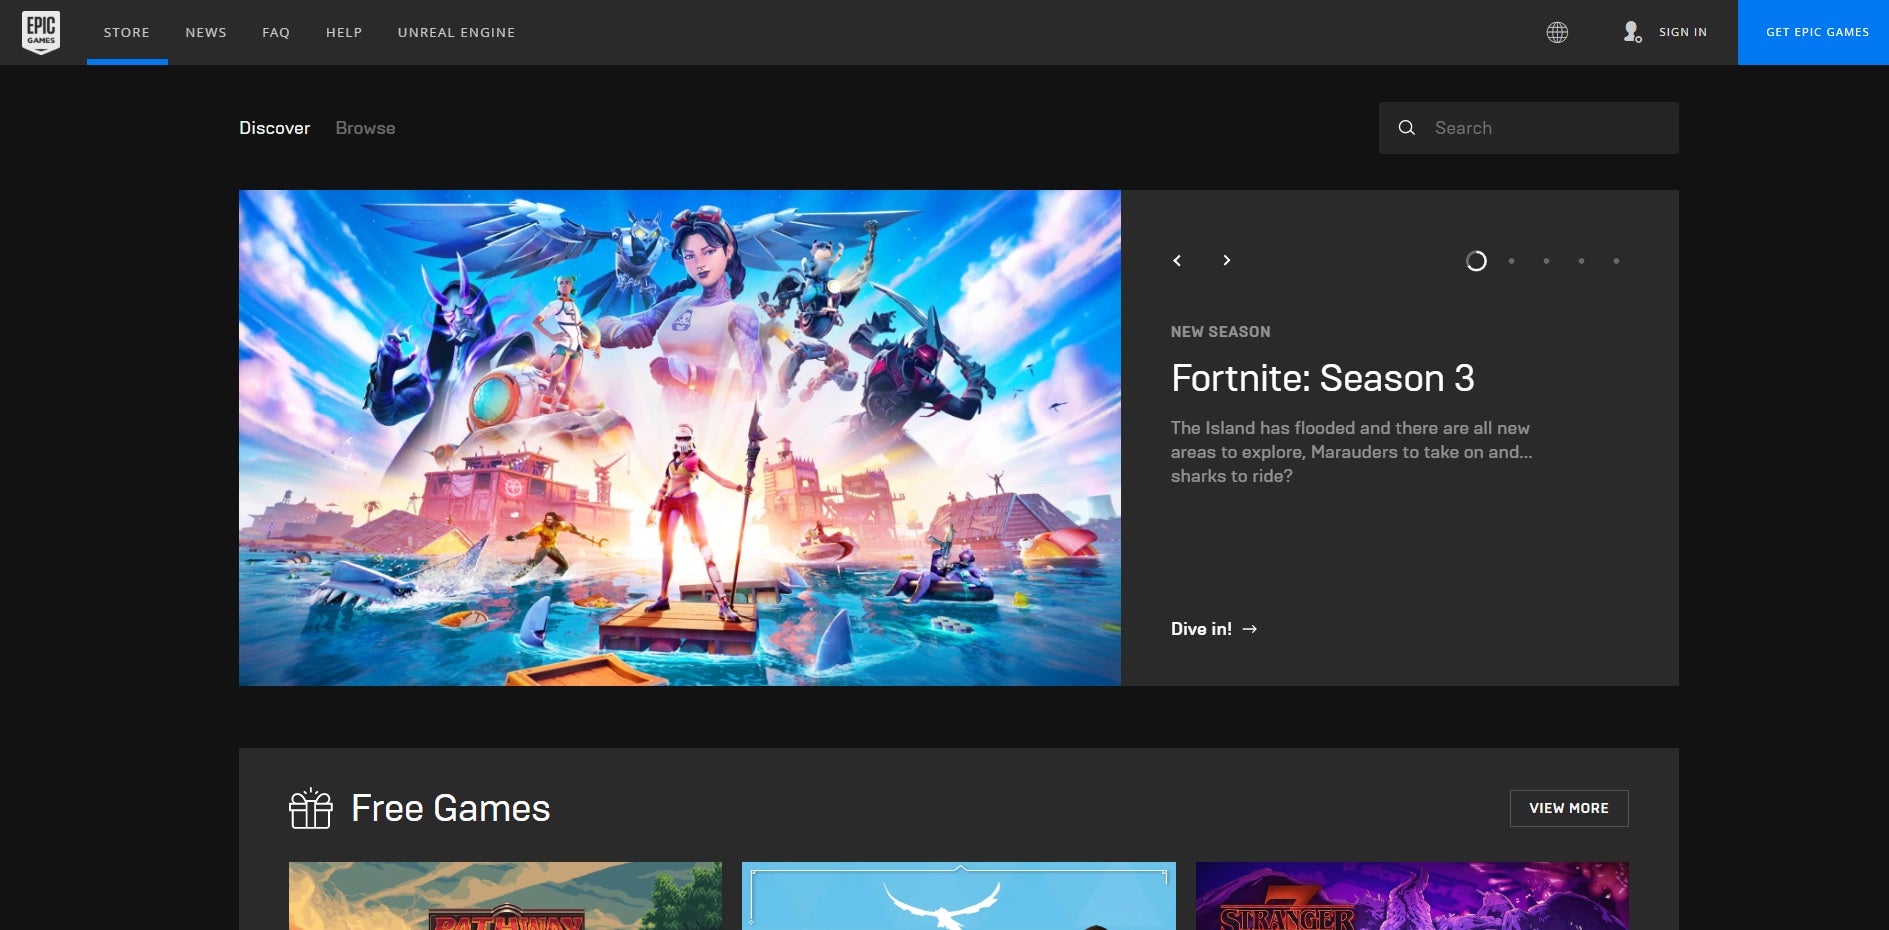Open the FAQ menu item
Viewport: 1889px width, 930px height.
click(276, 33)
